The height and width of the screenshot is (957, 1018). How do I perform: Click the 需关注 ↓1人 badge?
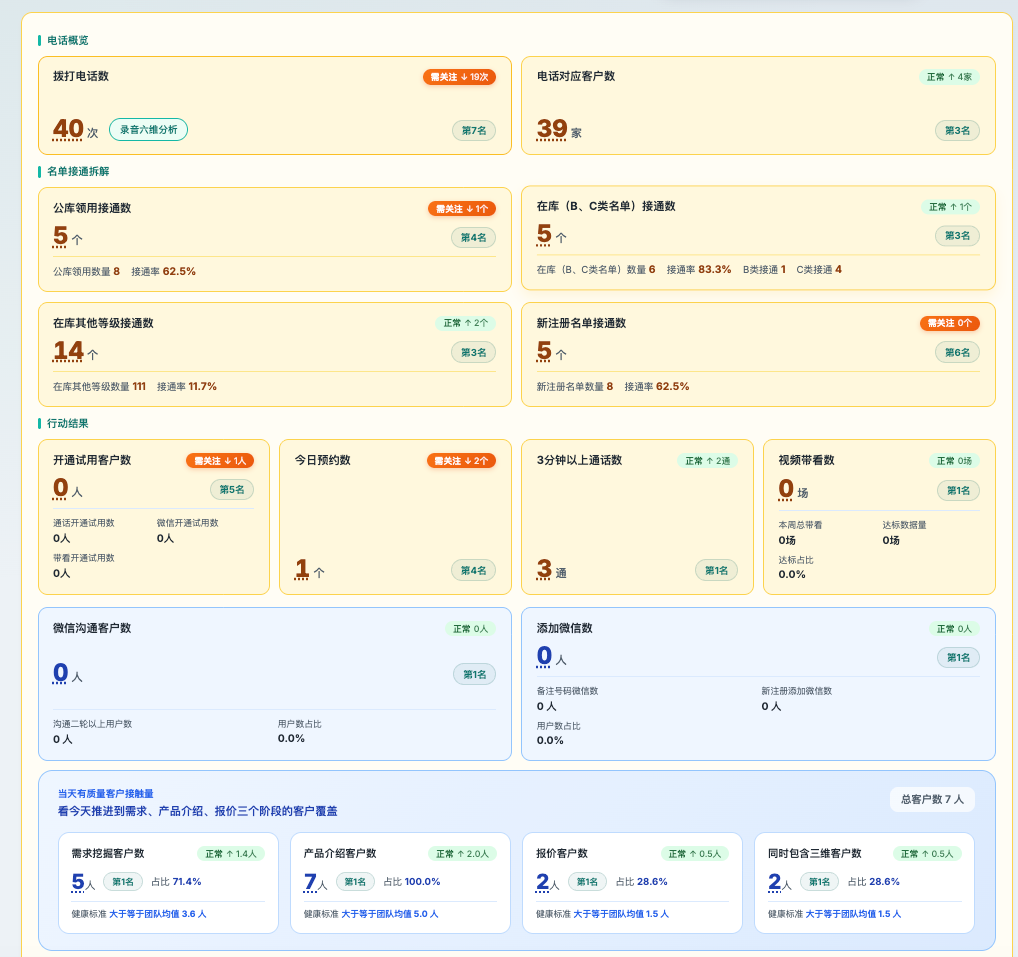point(220,460)
